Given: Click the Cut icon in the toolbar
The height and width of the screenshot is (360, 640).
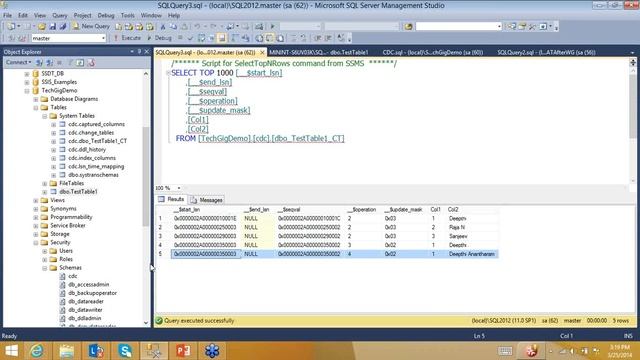Looking at the screenshot, I should click(x=162, y=27).
